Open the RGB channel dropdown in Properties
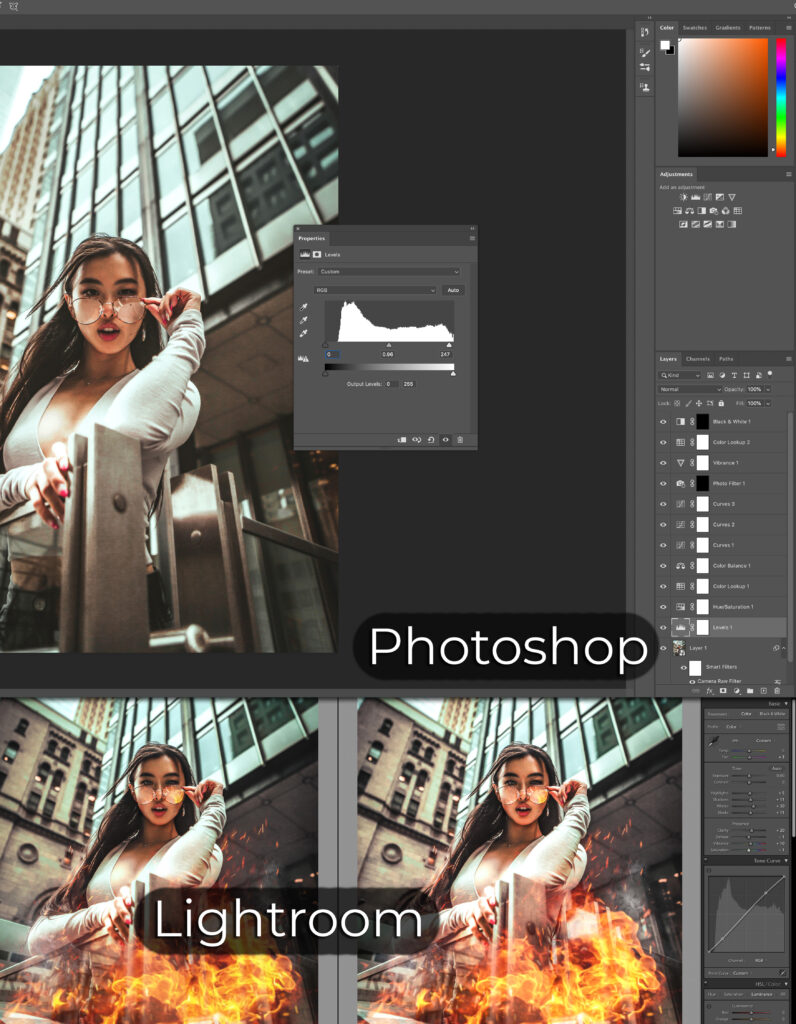This screenshot has width=796, height=1024. coord(375,290)
